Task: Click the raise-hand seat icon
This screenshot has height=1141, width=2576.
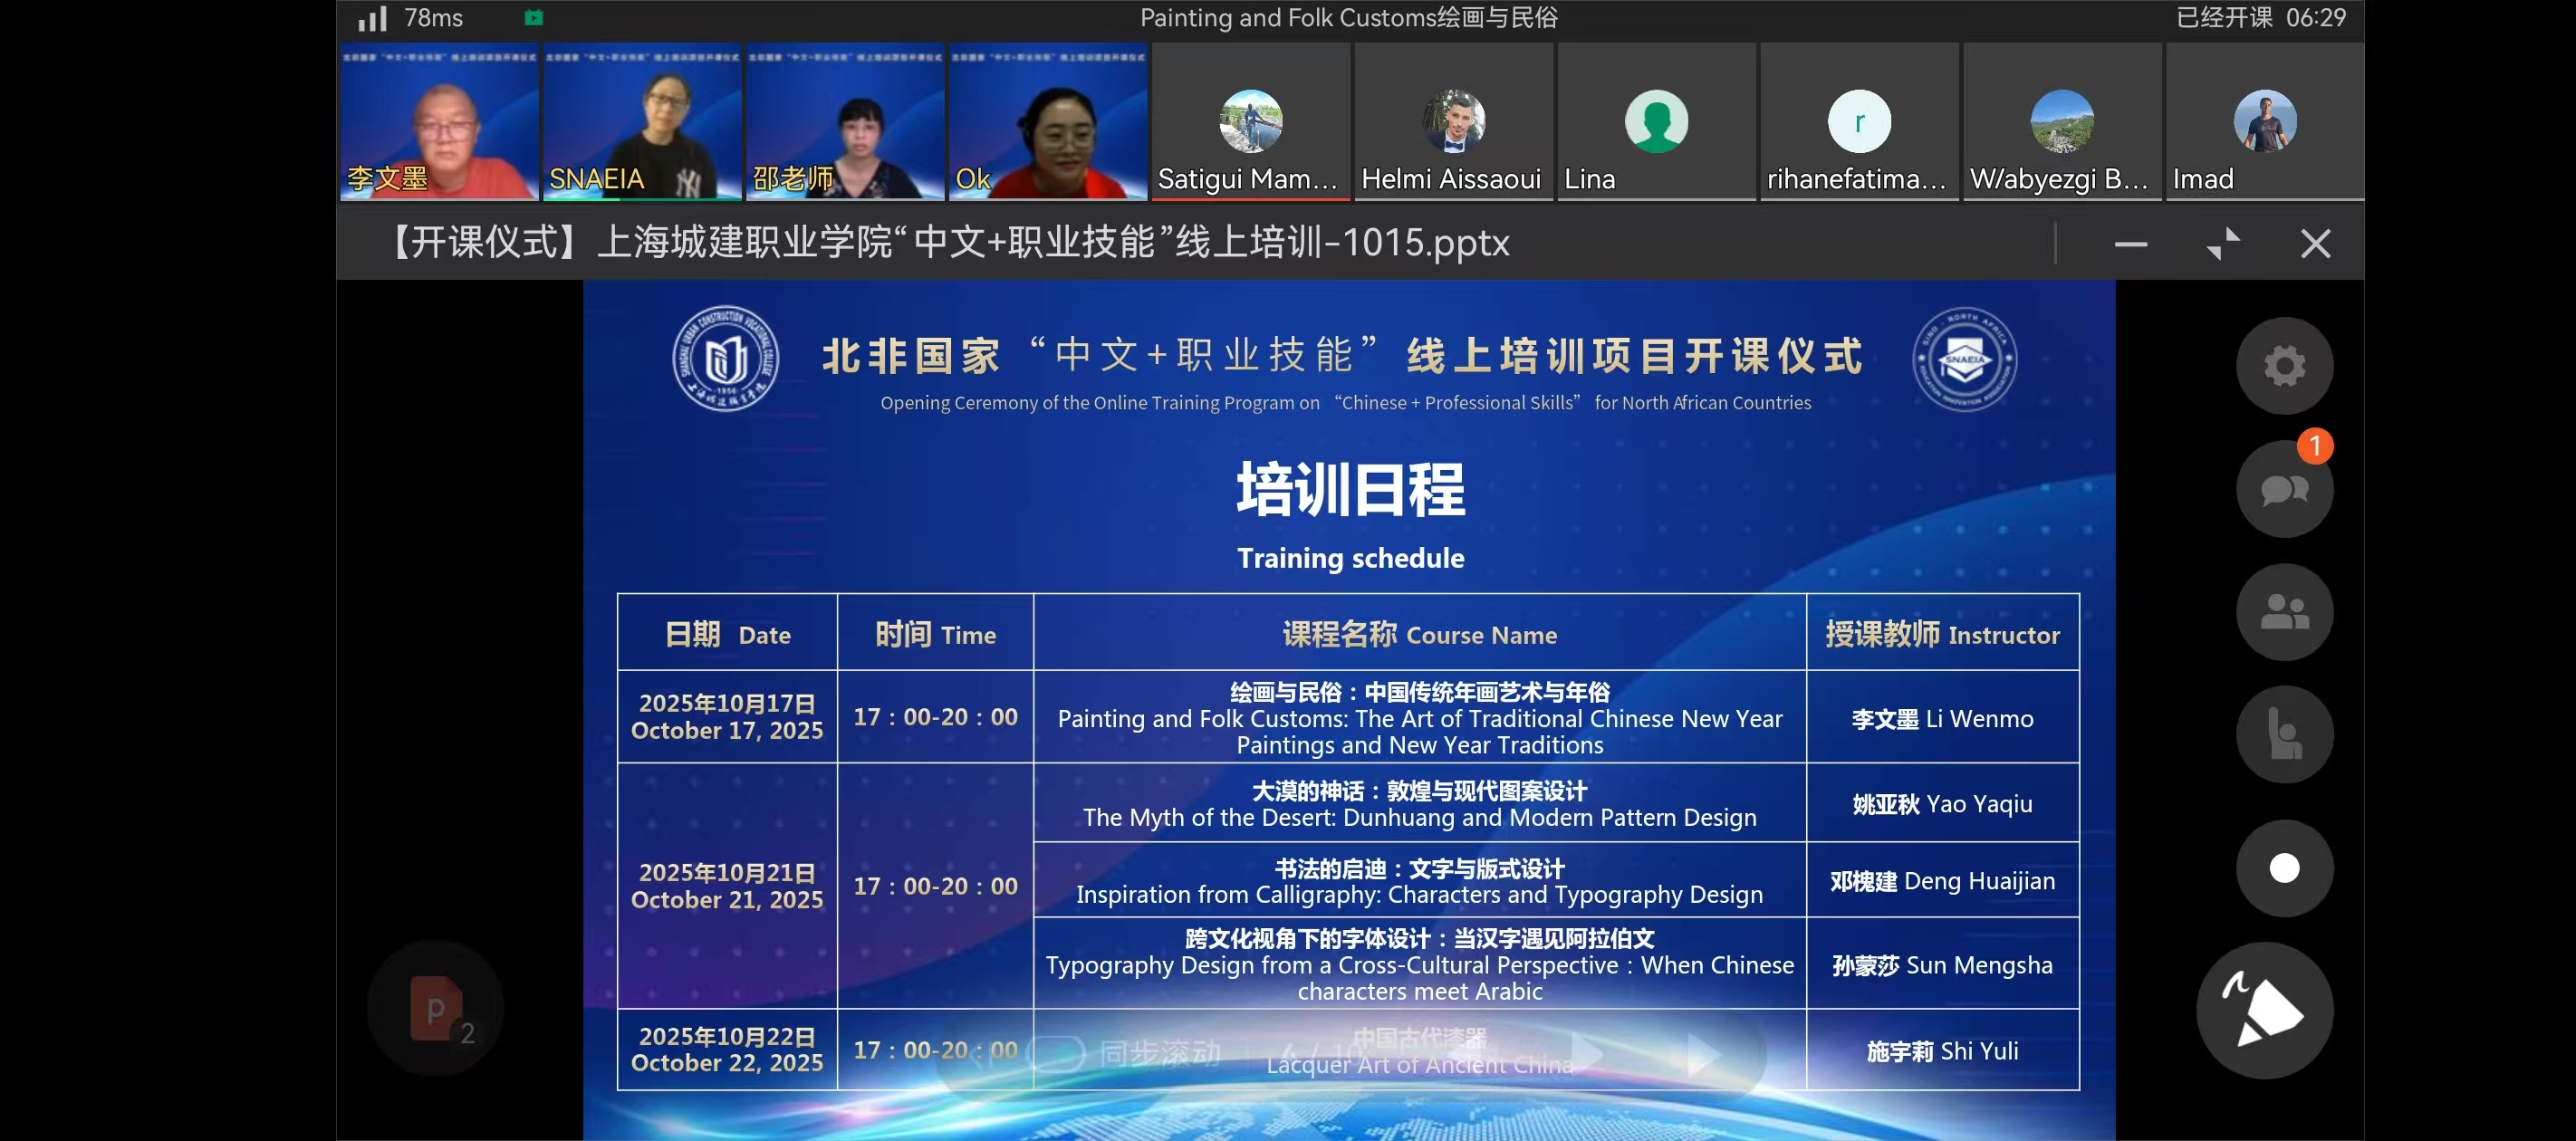Action: coord(2284,735)
